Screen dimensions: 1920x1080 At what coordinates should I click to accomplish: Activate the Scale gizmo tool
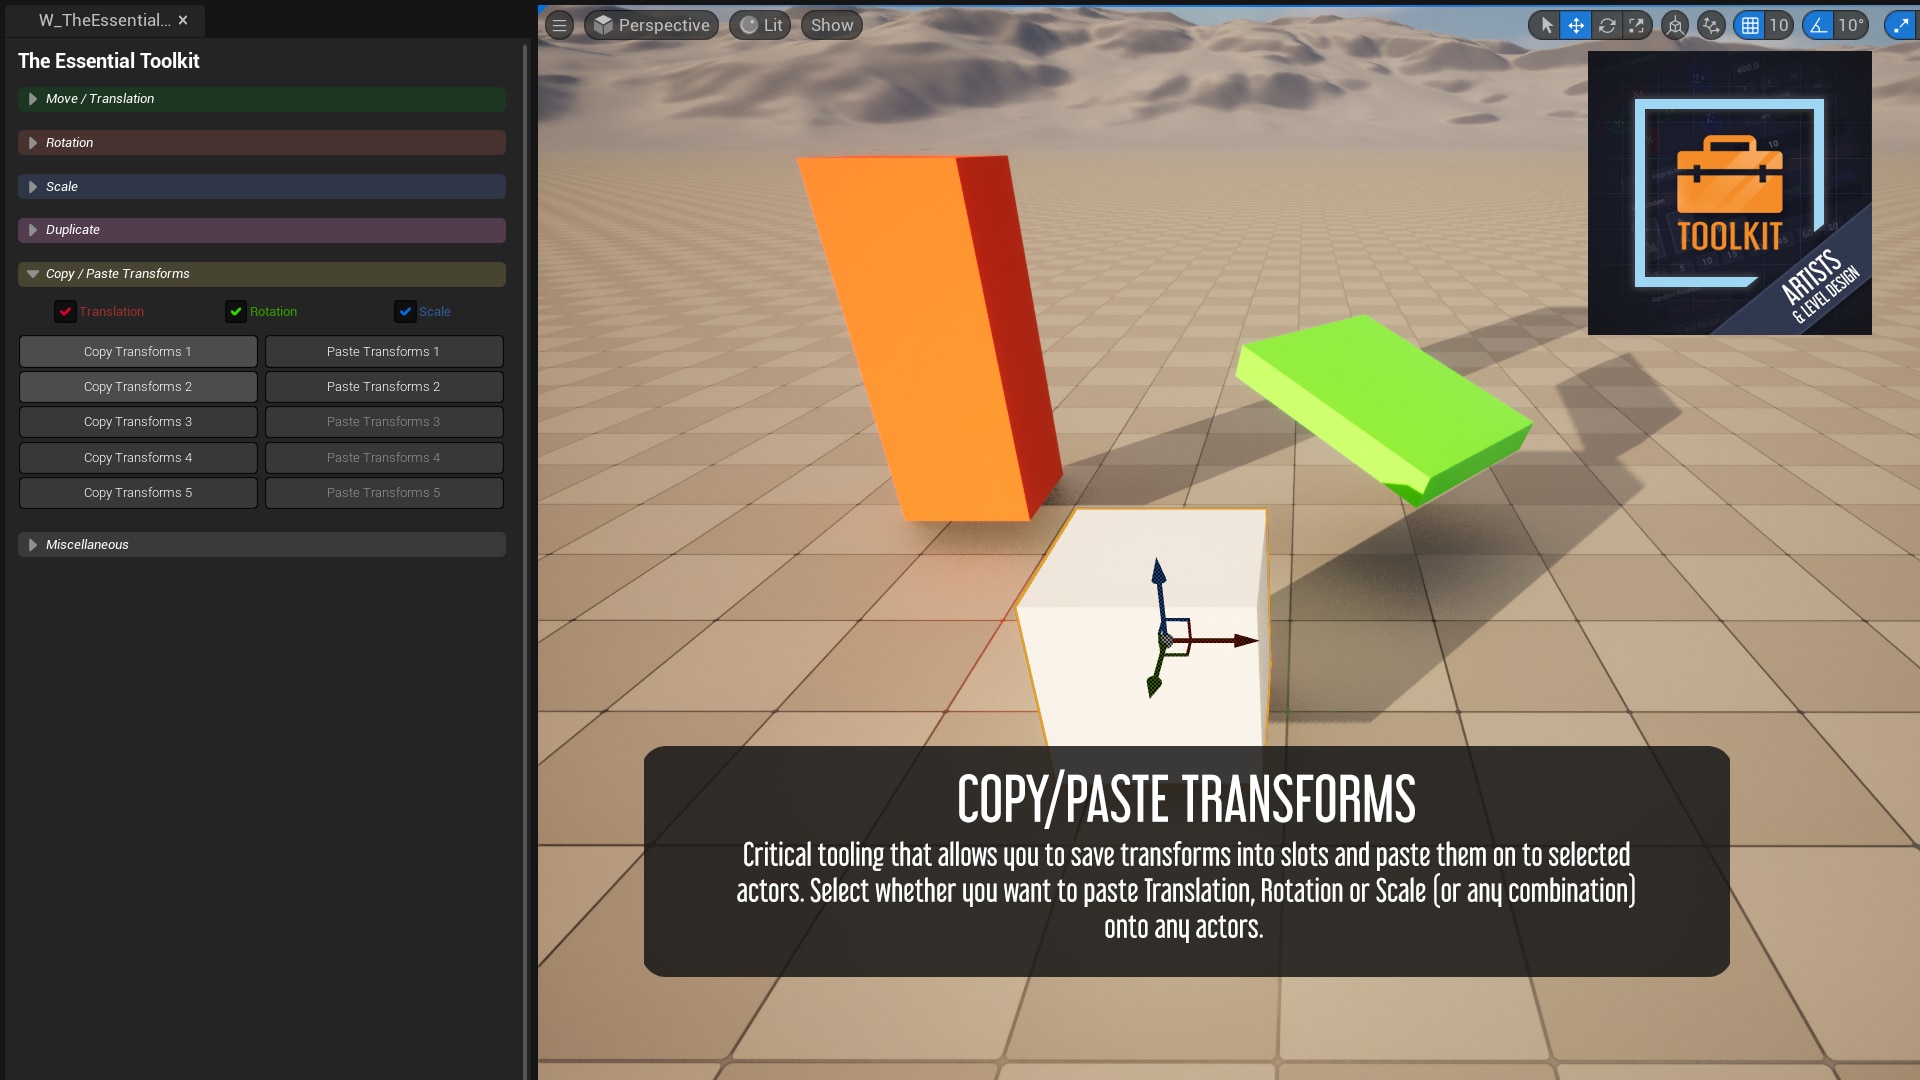point(1637,25)
